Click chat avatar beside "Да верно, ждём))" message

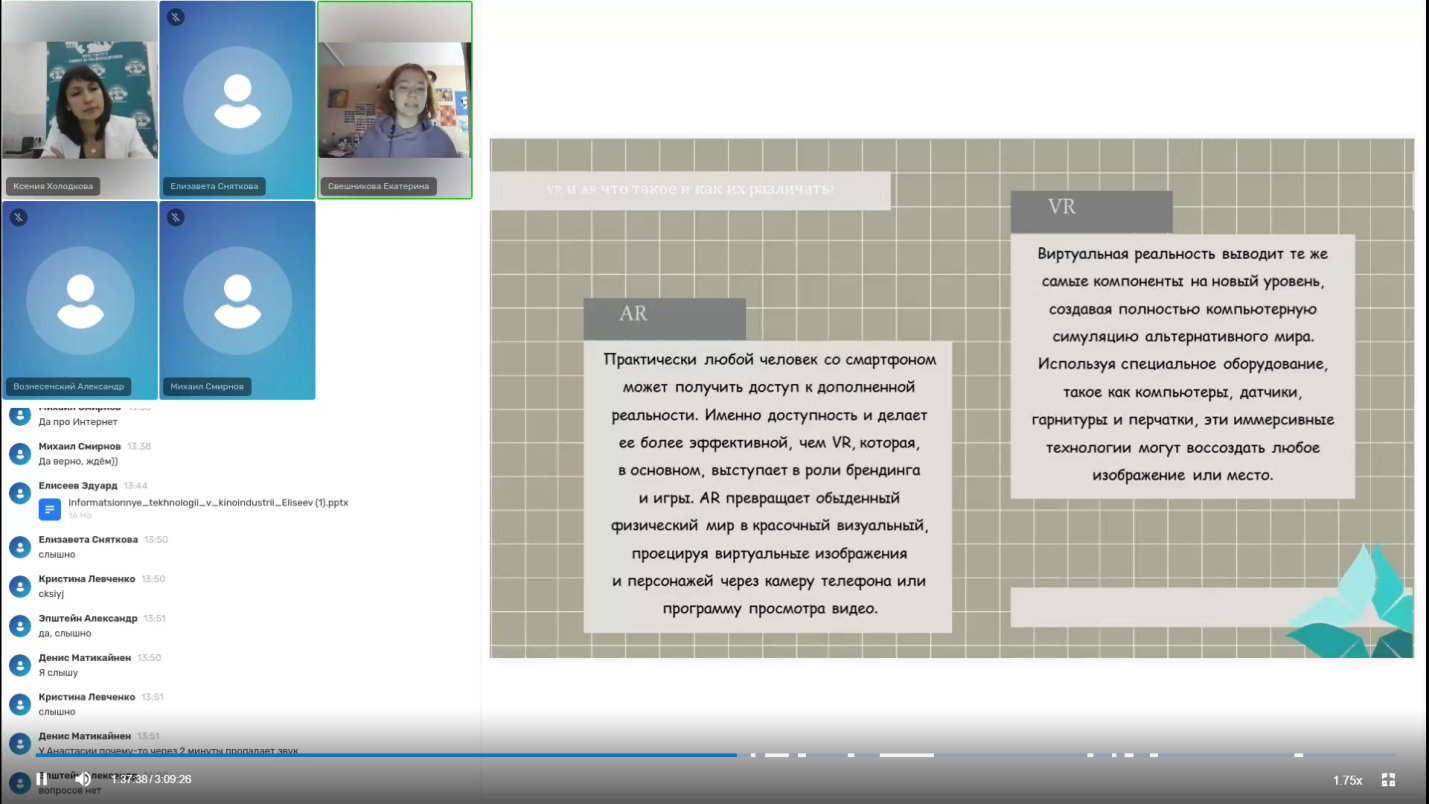tap(20, 454)
